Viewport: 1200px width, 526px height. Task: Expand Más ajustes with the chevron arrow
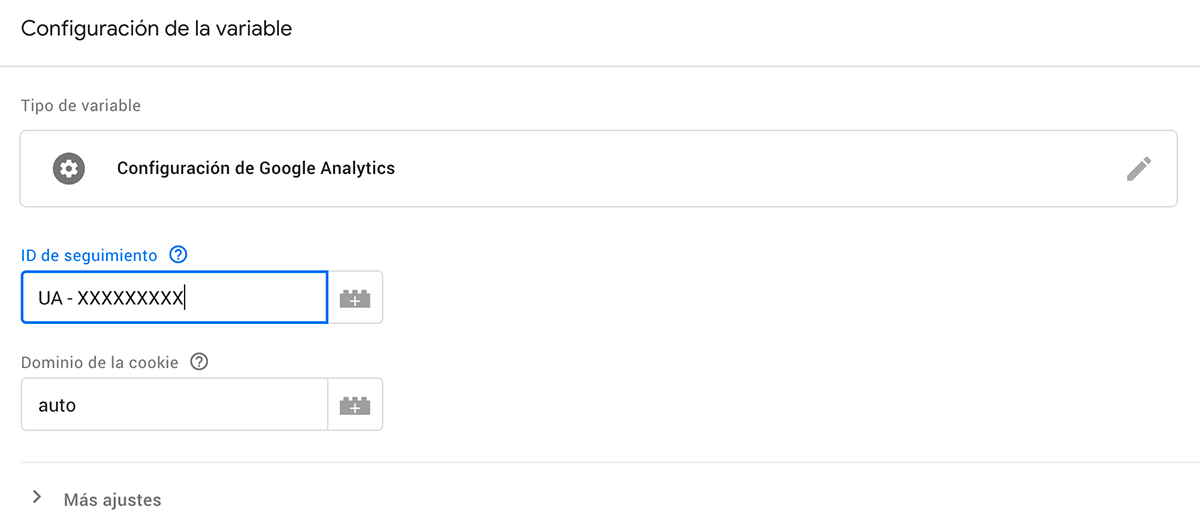37,498
